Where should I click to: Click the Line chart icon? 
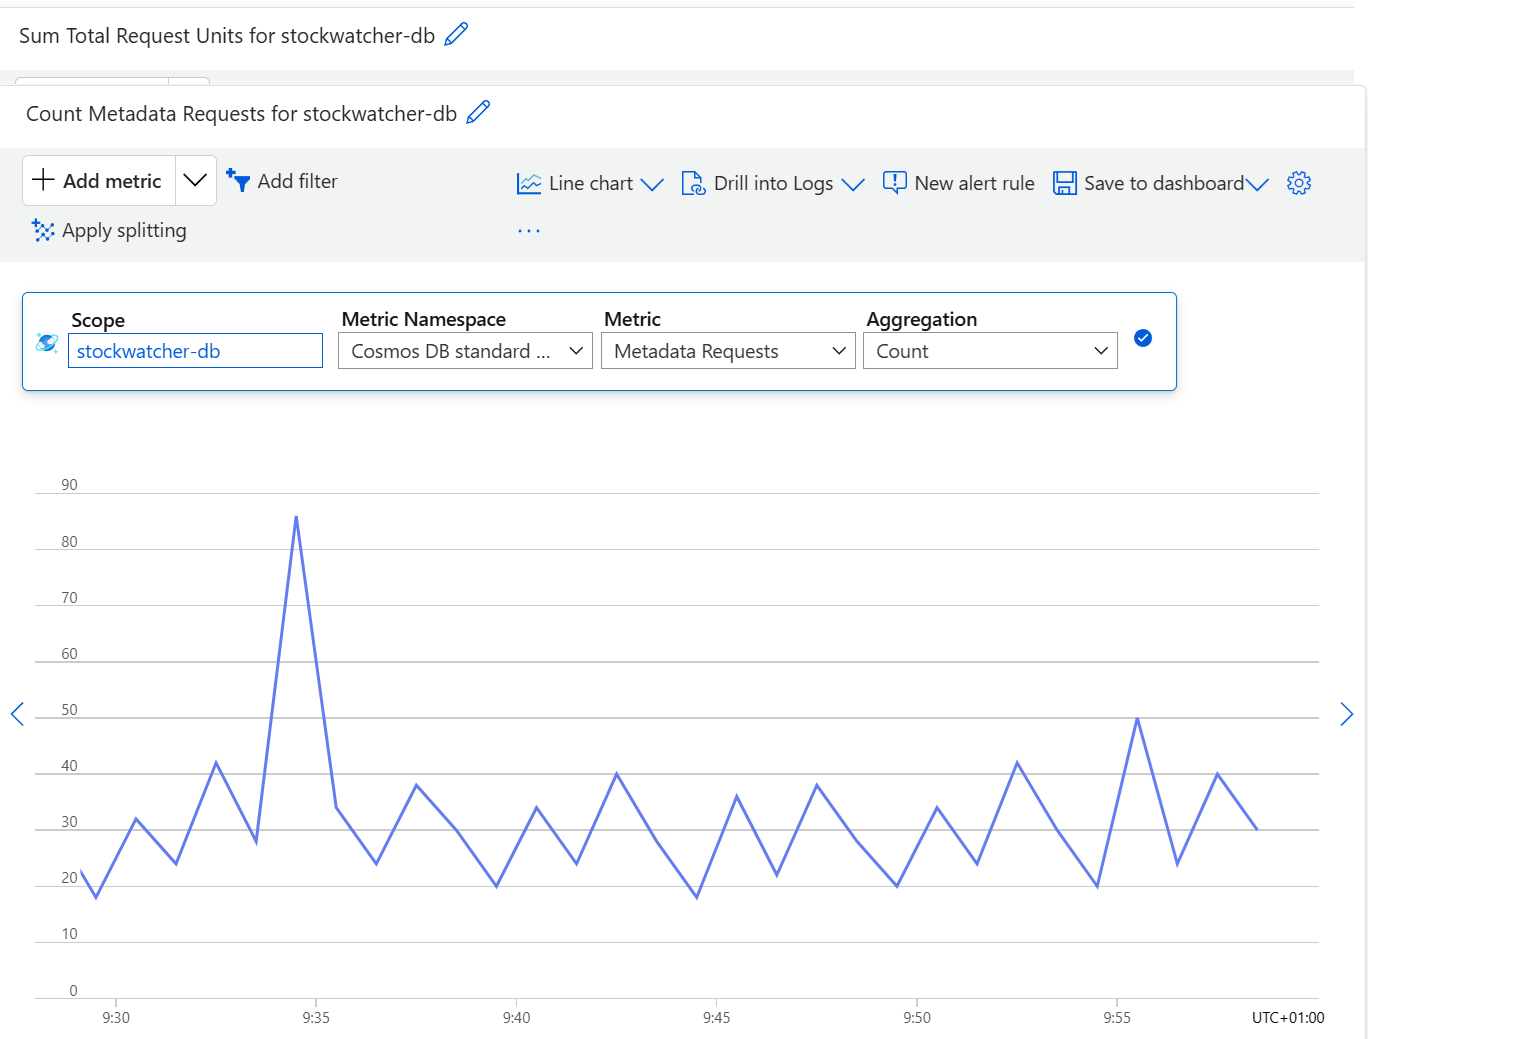(x=529, y=183)
